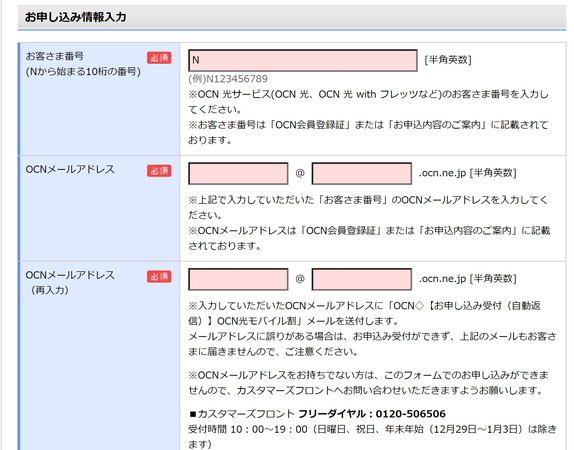574x450 pixels.
Task: Click the ■カスタマーズフロント text
Action: click(242, 414)
